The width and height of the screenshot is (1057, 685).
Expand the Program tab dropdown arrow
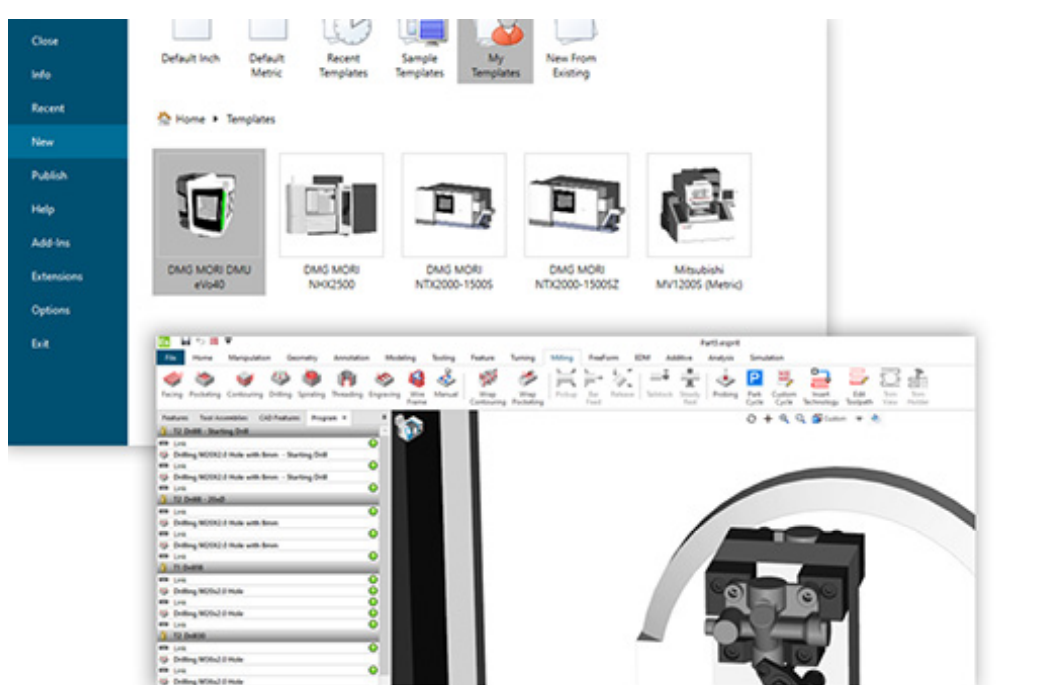[344, 418]
